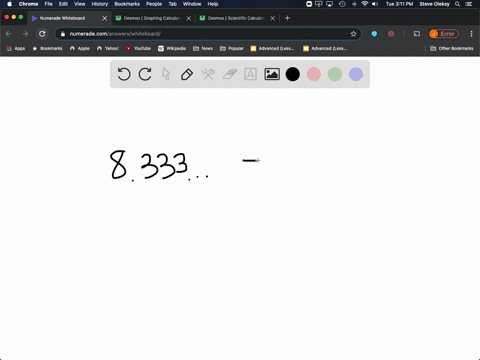The image size is (480, 360).
Task: Open the Chrome application menu
Action: 28,4
